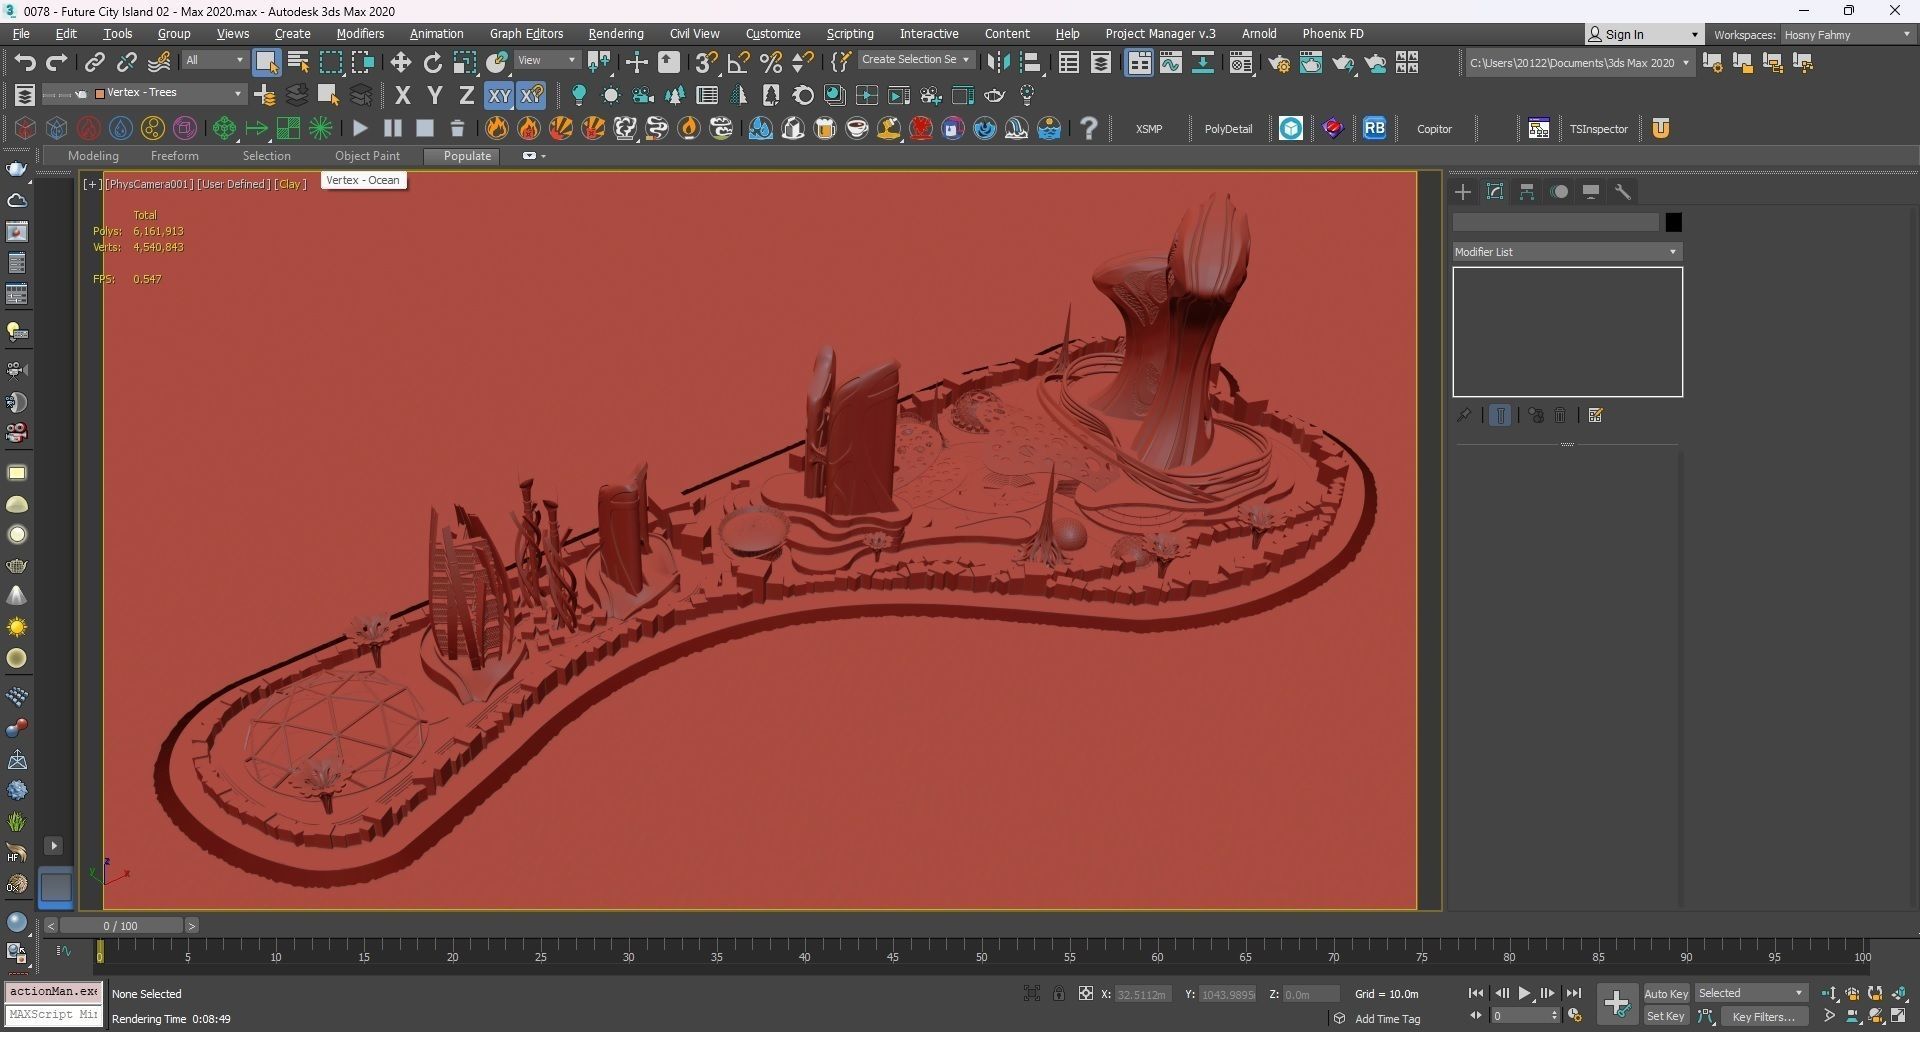Enable Auto Key mode
This screenshot has height=1040, width=1920.
coord(1666,993)
